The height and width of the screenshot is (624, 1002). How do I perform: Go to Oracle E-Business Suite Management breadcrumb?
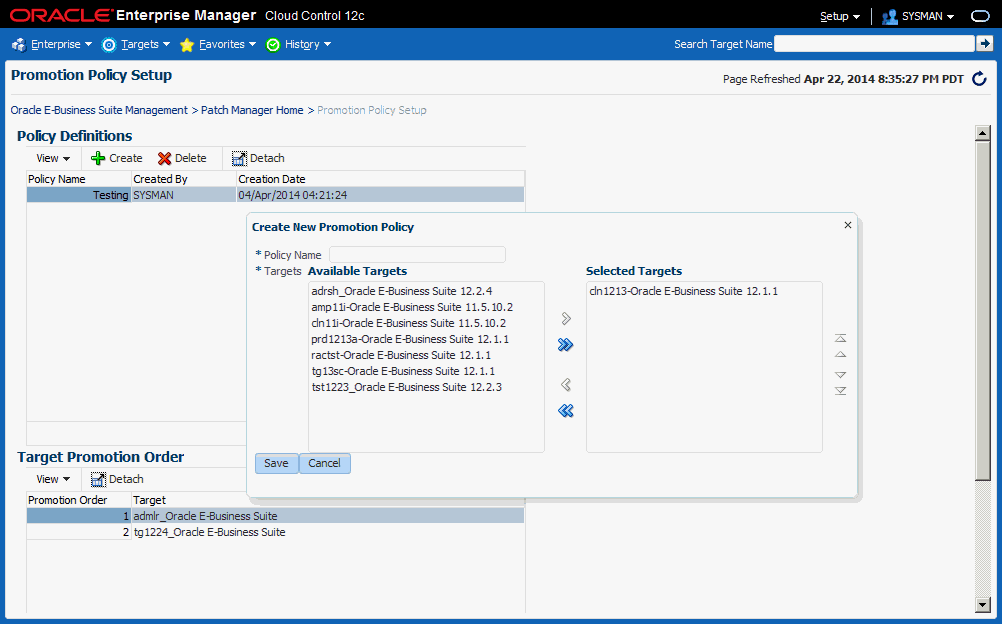click(x=99, y=110)
